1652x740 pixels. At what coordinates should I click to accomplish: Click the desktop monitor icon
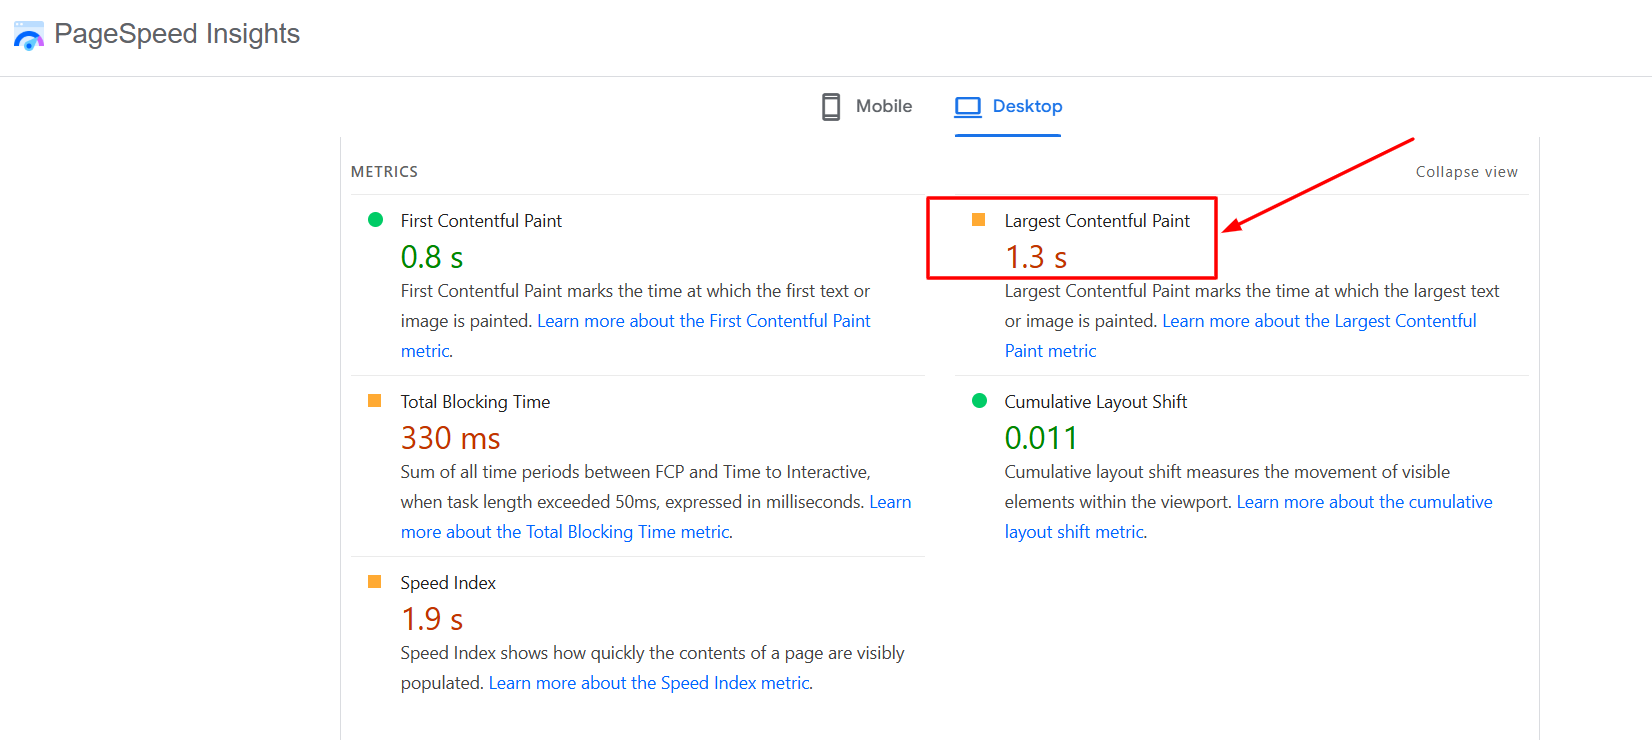point(968,106)
